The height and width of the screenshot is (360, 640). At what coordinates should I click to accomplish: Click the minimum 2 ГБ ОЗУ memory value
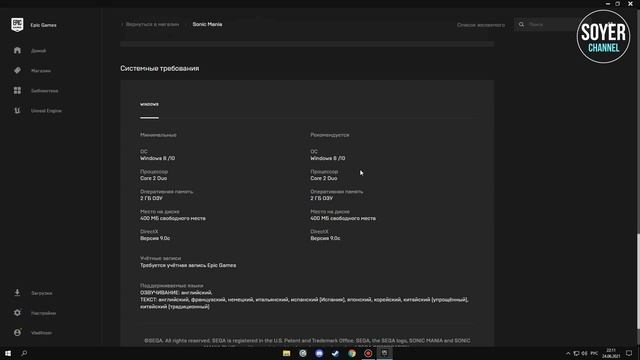pos(151,198)
